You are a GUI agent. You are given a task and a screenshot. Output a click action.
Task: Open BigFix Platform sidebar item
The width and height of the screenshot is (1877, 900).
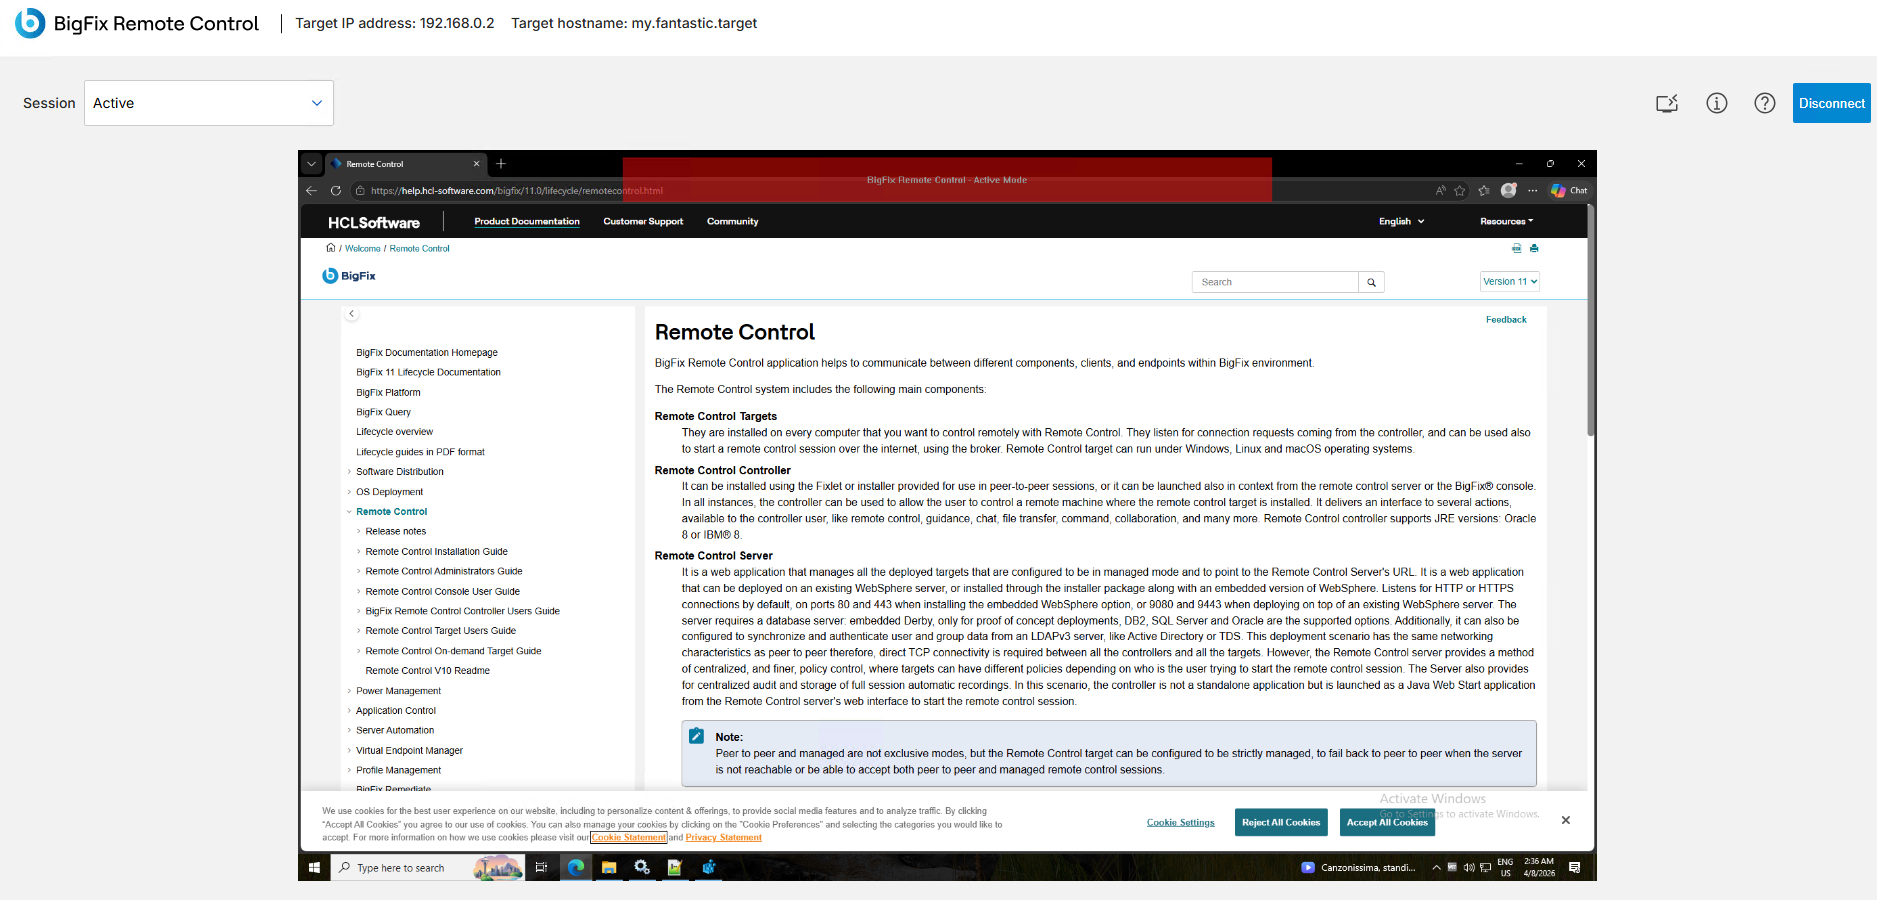(x=388, y=393)
